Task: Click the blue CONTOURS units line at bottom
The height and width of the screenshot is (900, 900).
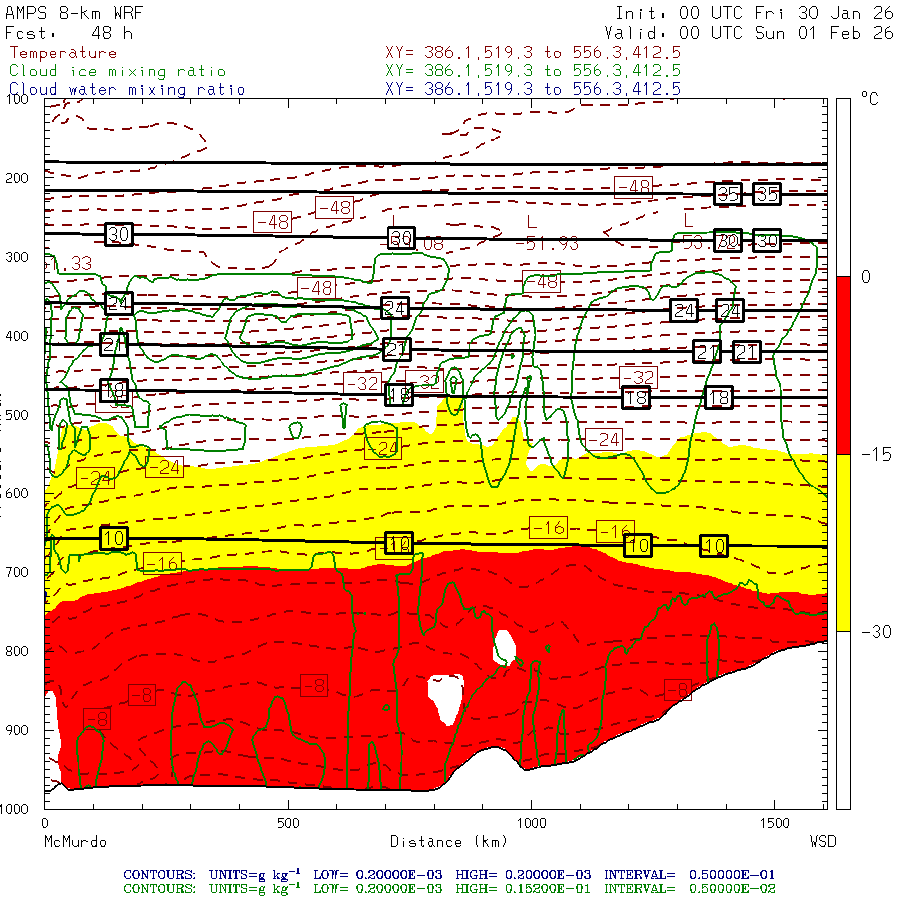Action: [x=449, y=875]
